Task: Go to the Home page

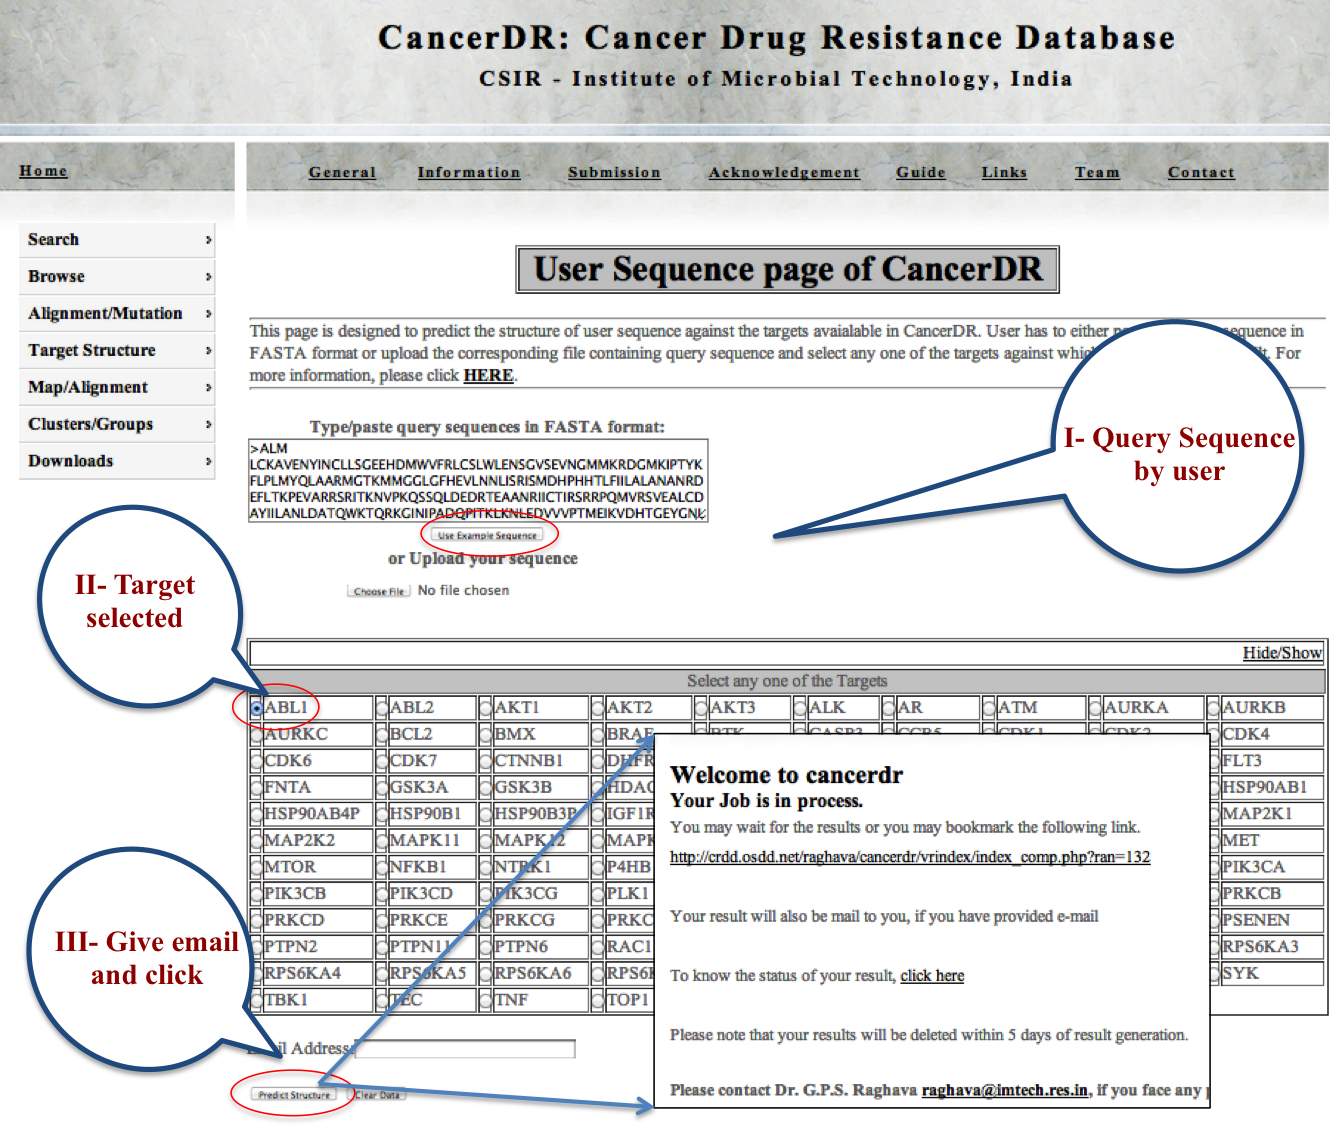Action: pyautogui.click(x=43, y=171)
